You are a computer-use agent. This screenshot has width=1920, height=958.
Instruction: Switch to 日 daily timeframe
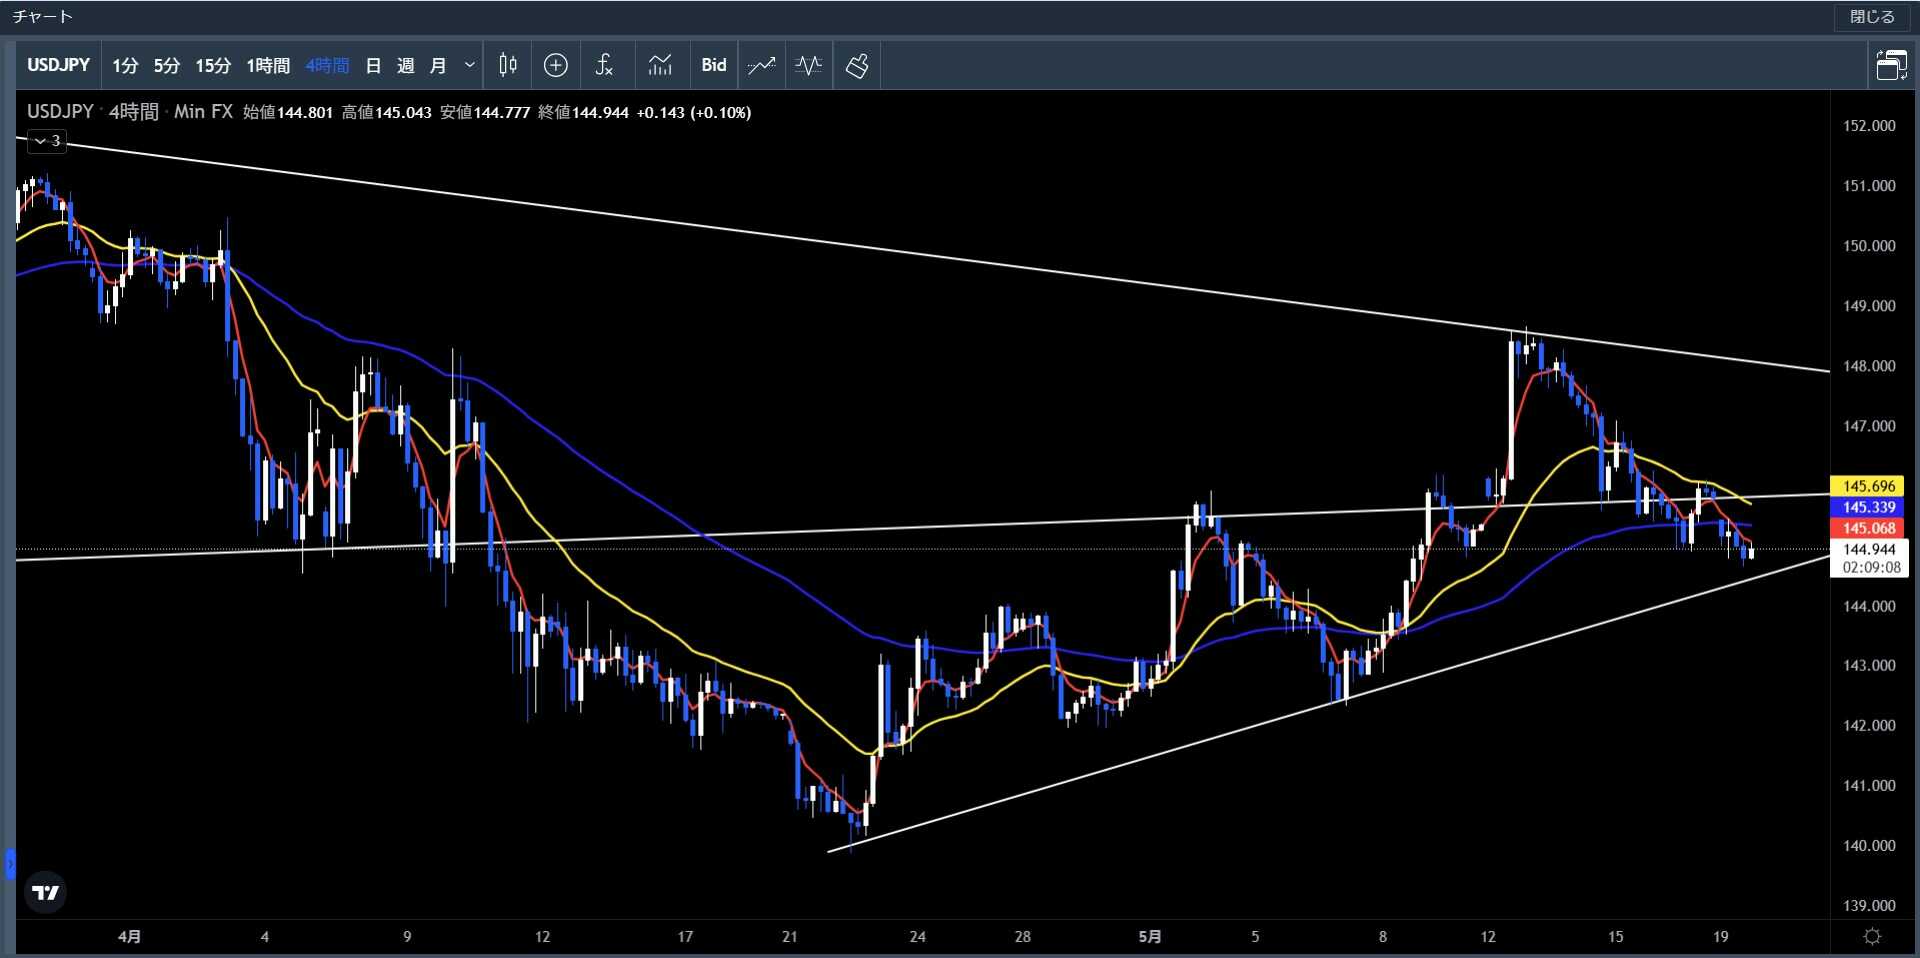pos(373,65)
